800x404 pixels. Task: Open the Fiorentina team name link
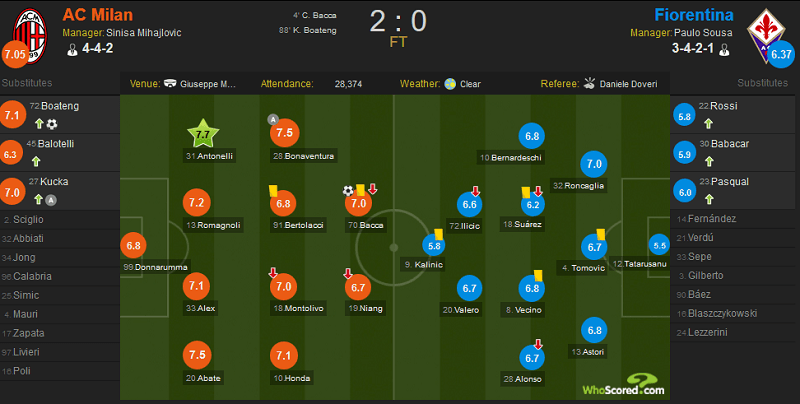click(x=694, y=15)
